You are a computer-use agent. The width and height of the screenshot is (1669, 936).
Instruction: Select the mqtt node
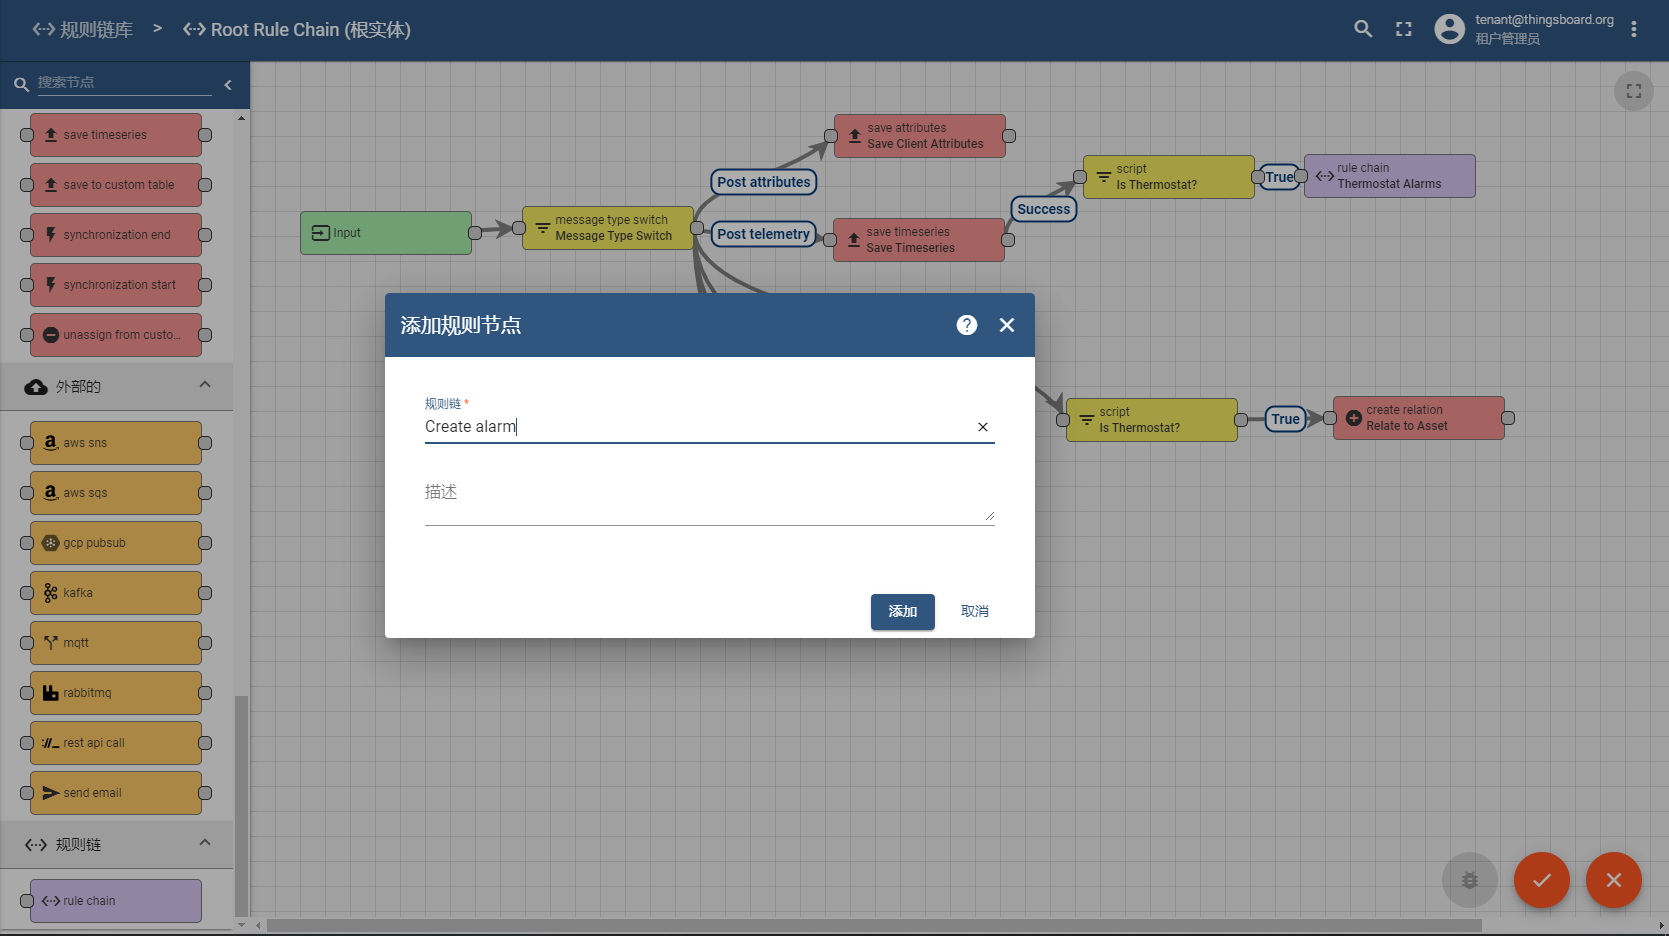[116, 643]
